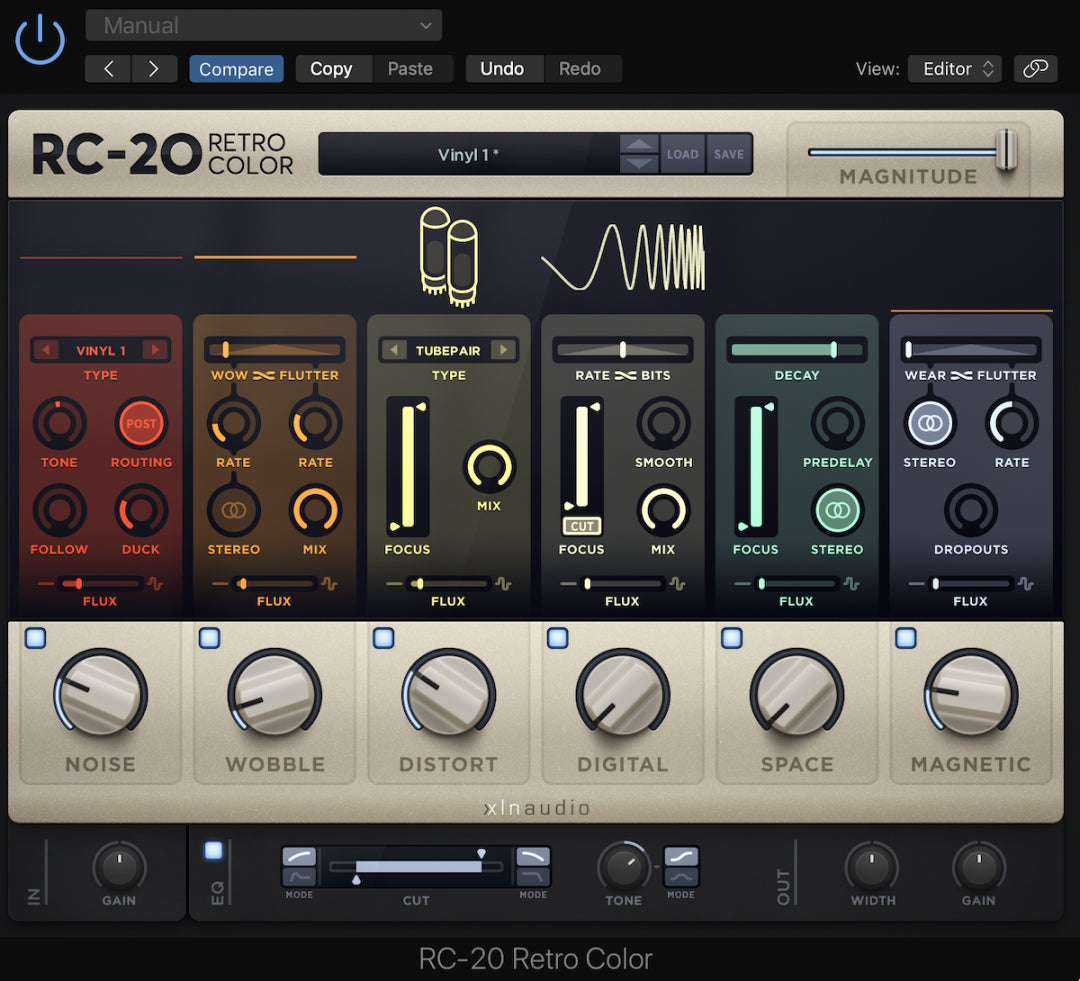Image resolution: width=1080 pixels, height=981 pixels.
Task: Select the high-cut lower curve mode icon
Action: click(x=533, y=876)
